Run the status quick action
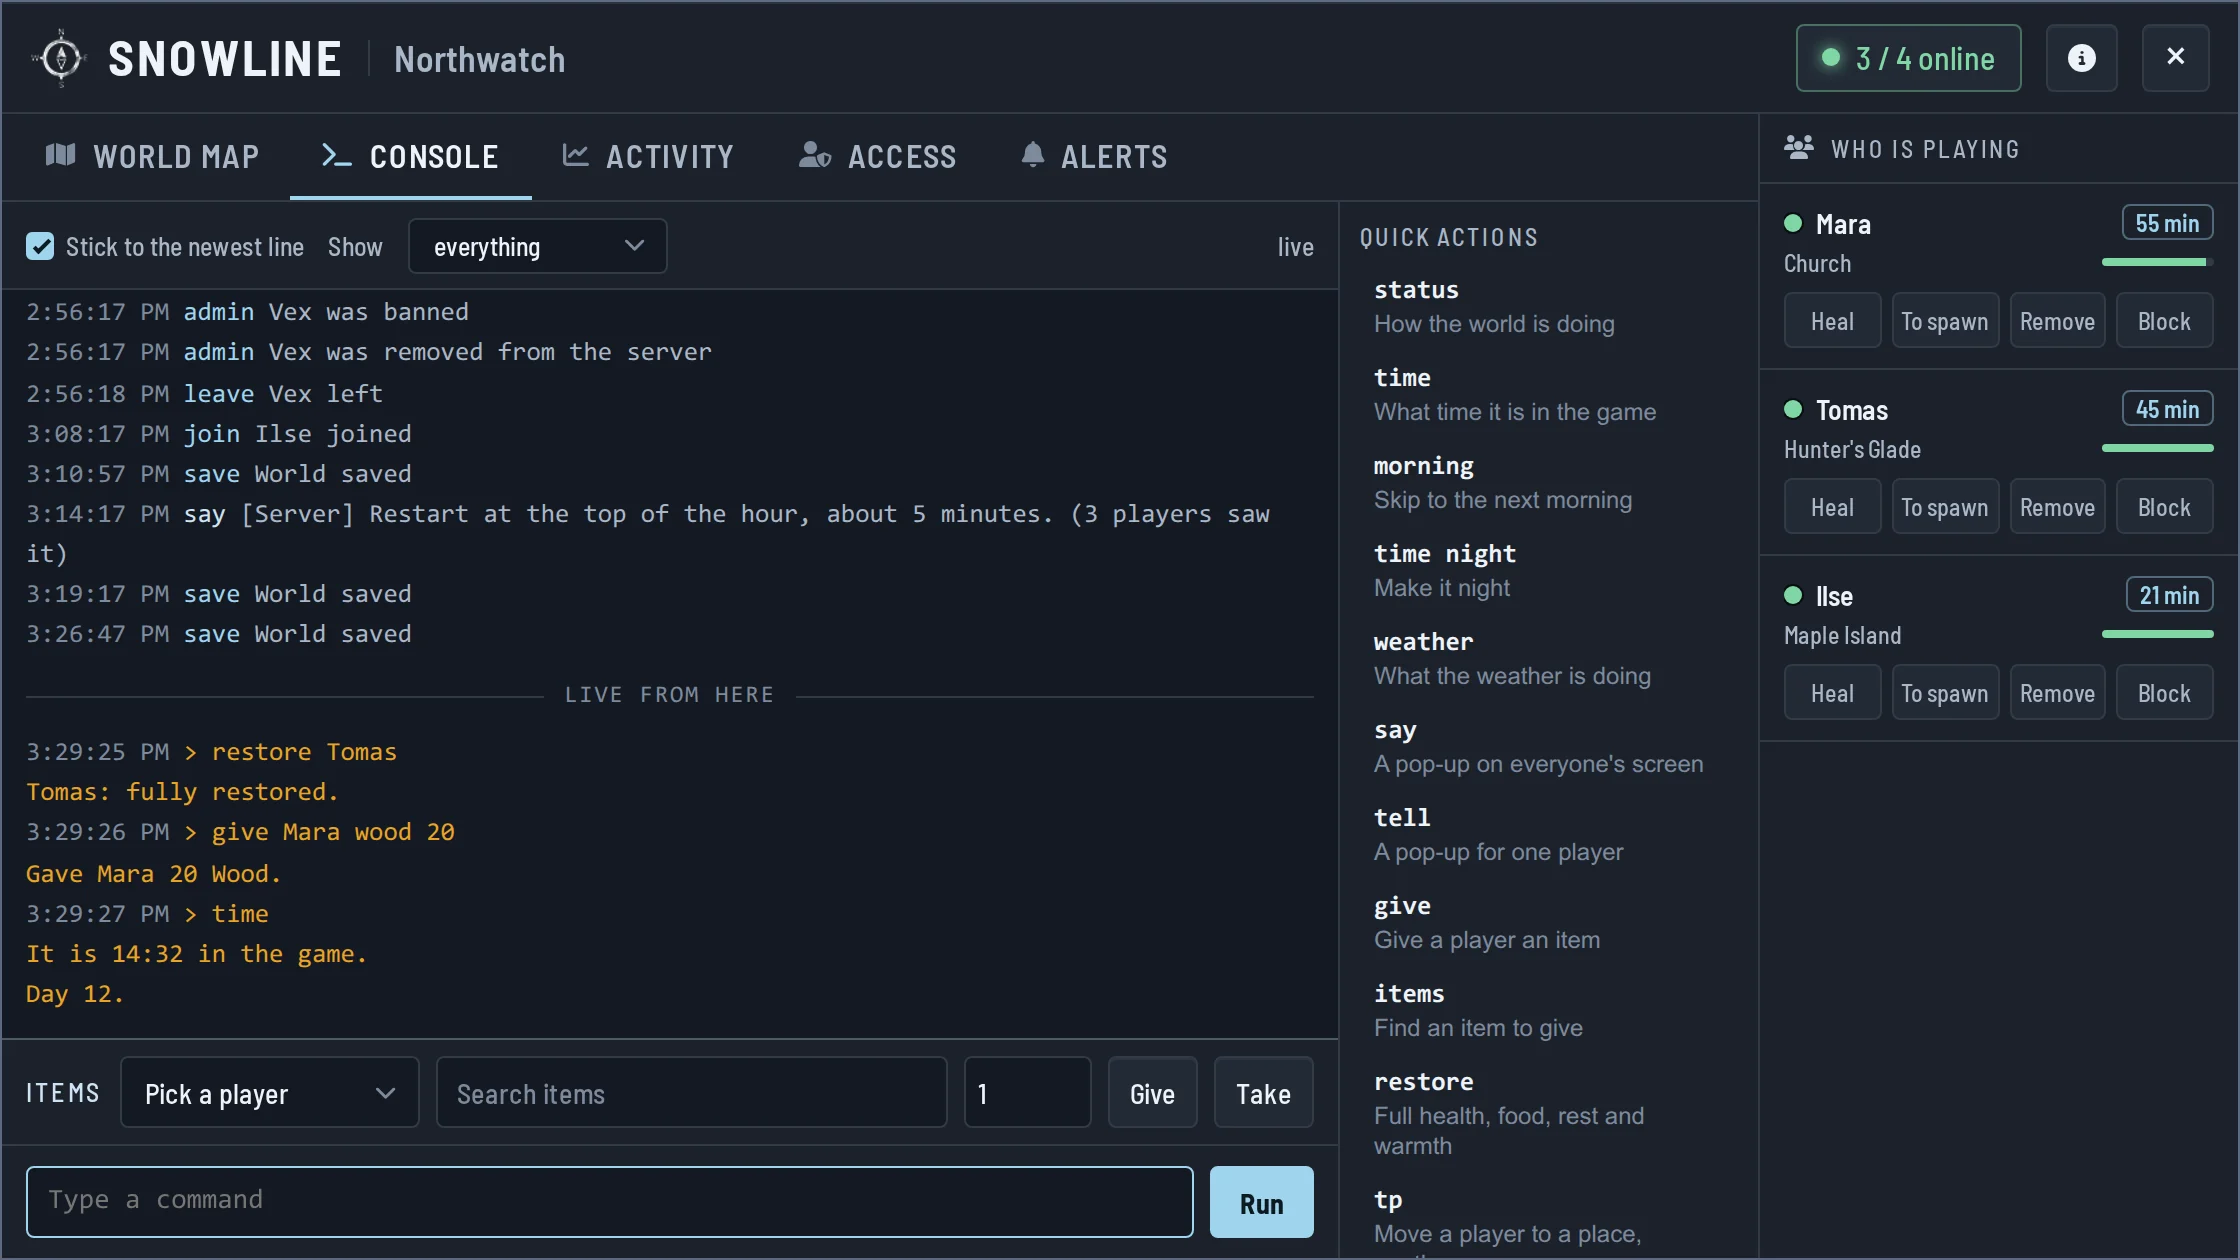2240x1260 pixels. [1548, 306]
